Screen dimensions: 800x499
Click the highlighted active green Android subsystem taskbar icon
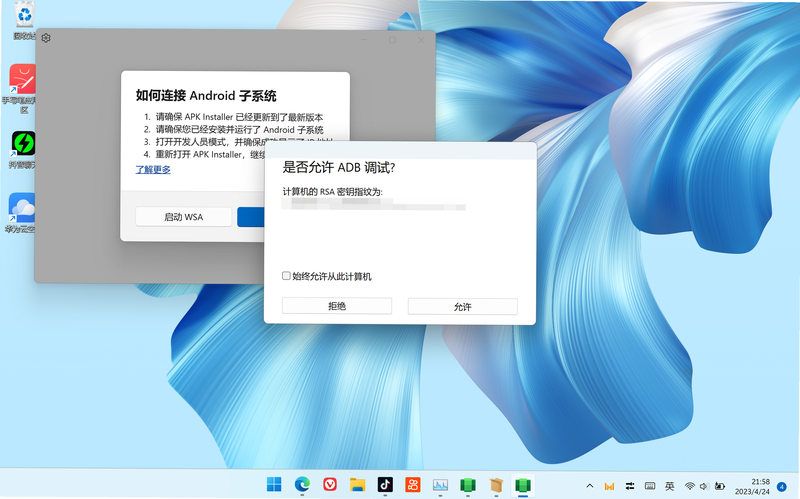(523, 484)
